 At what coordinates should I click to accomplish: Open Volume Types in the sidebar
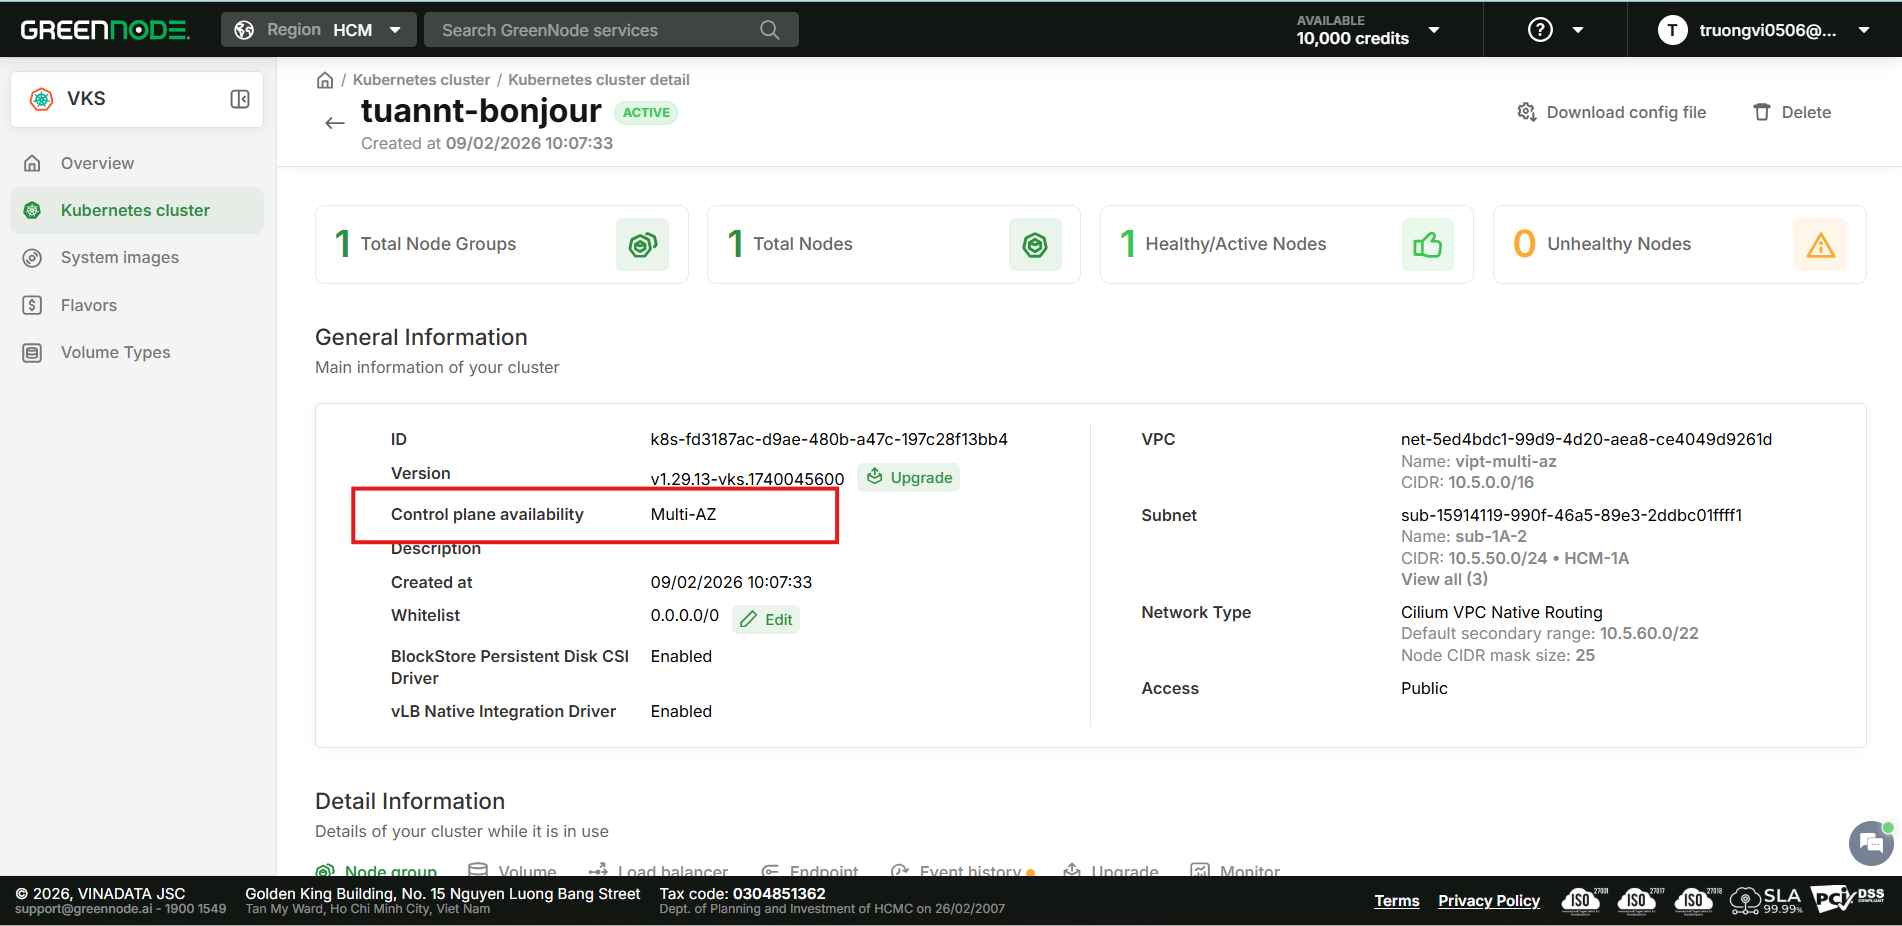pos(115,352)
